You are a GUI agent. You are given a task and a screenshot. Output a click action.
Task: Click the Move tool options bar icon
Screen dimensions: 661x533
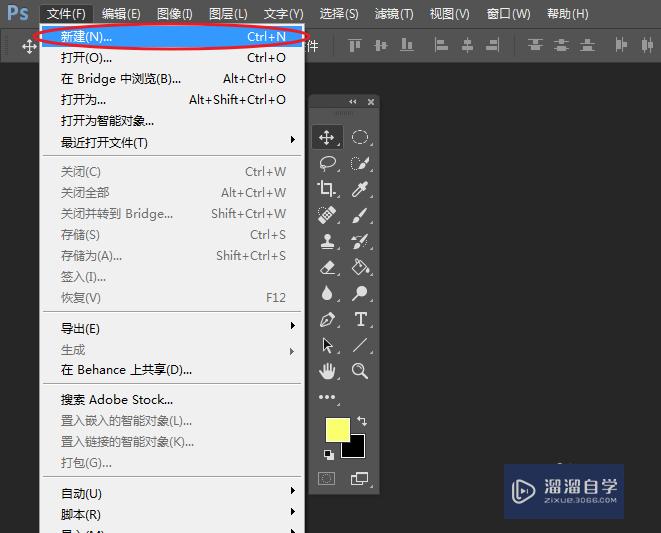point(29,46)
